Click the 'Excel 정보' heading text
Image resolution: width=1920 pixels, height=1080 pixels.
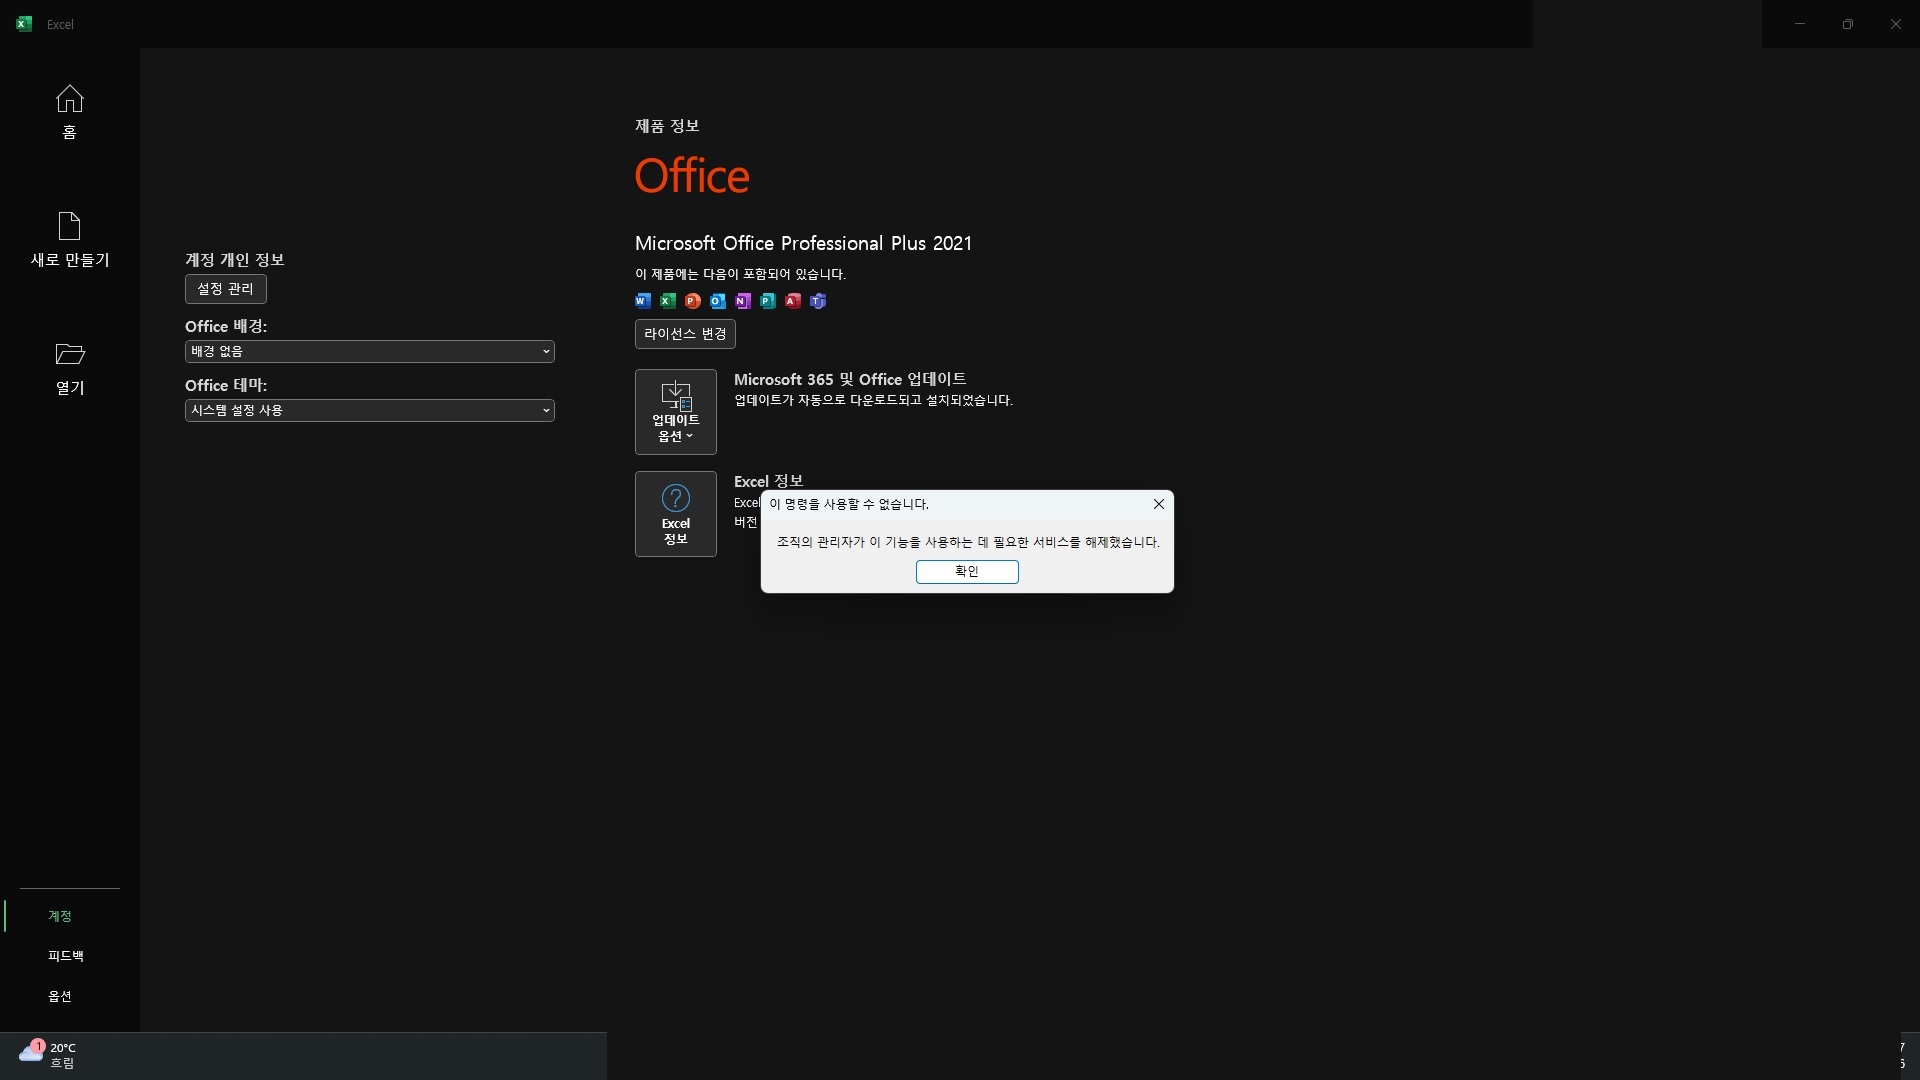[768, 482]
